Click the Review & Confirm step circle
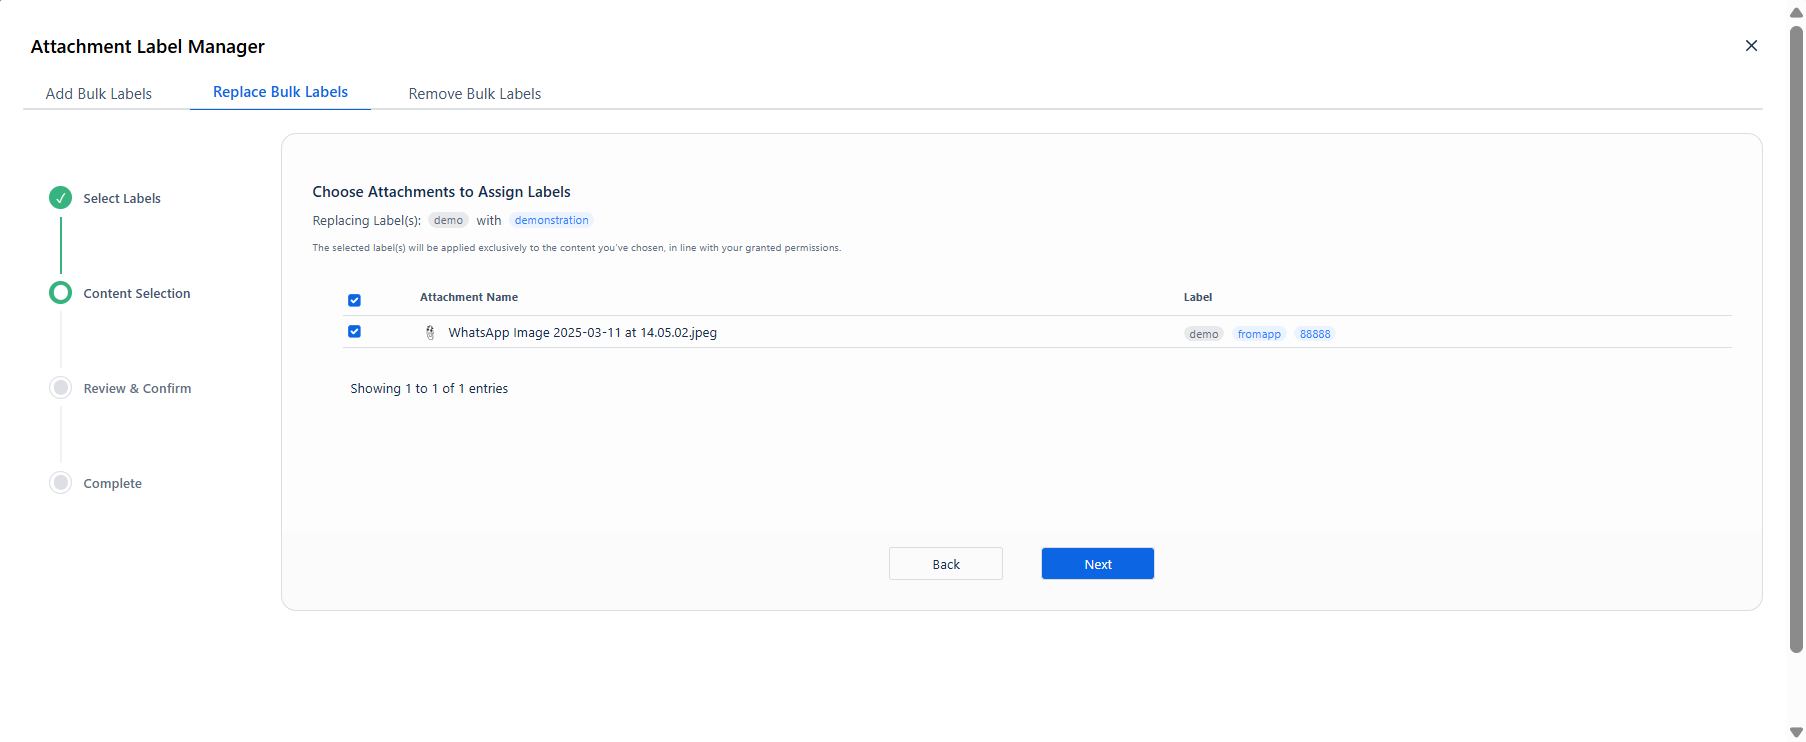The height and width of the screenshot is (742, 1806). pyautogui.click(x=61, y=388)
